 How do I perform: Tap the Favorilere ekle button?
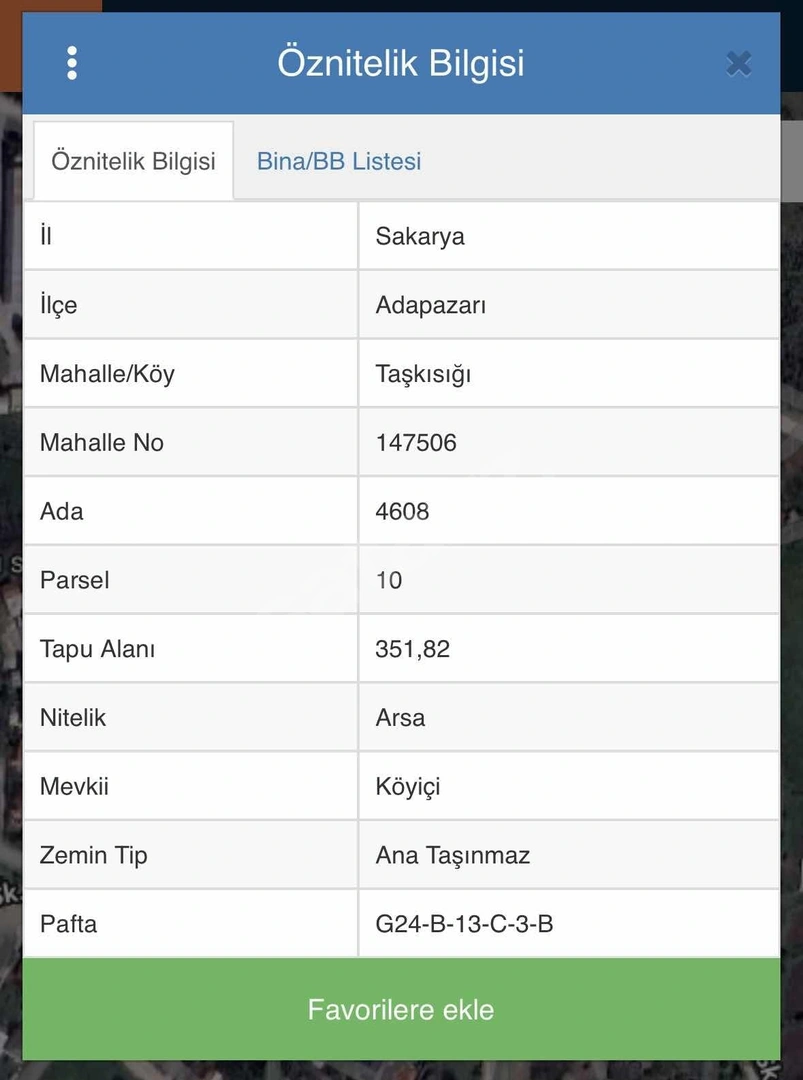pyautogui.click(x=402, y=1009)
